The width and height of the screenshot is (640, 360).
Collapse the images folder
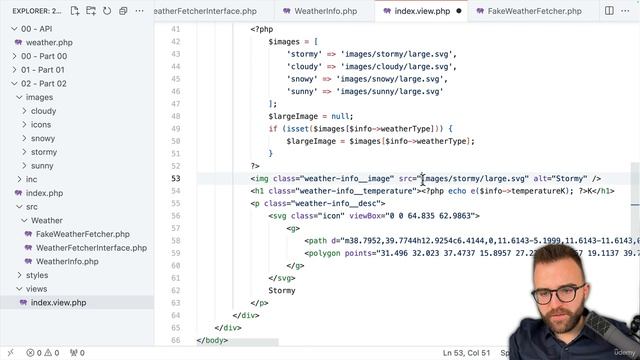pyautogui.click(x=19, y=97)
